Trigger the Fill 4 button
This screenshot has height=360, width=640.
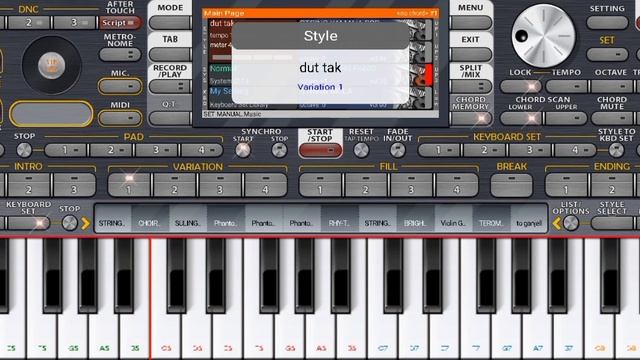[x=456, y=185]
